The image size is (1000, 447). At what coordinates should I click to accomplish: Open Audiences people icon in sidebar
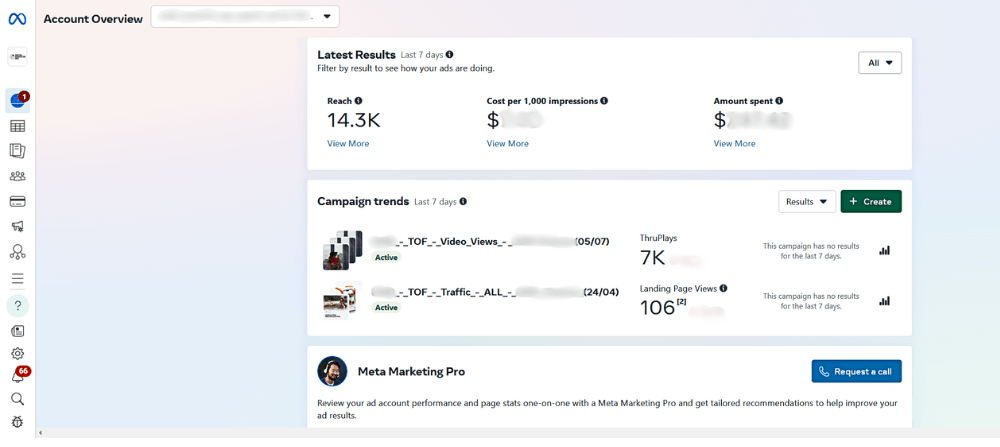[x=18, y=176]
